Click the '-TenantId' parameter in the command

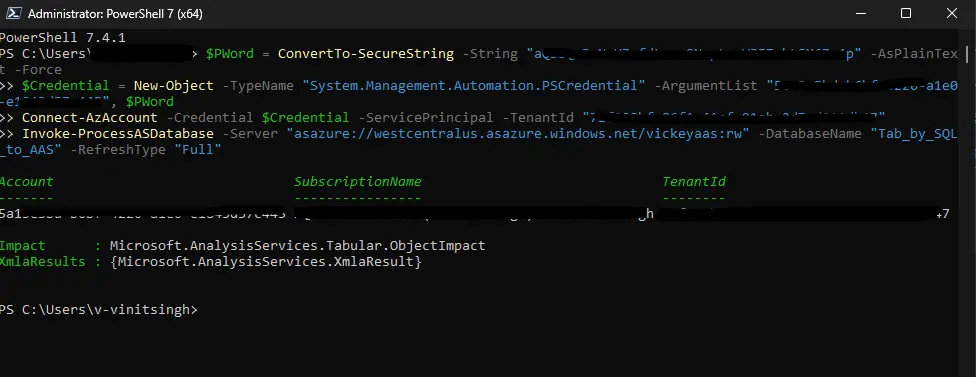[538, 118]
